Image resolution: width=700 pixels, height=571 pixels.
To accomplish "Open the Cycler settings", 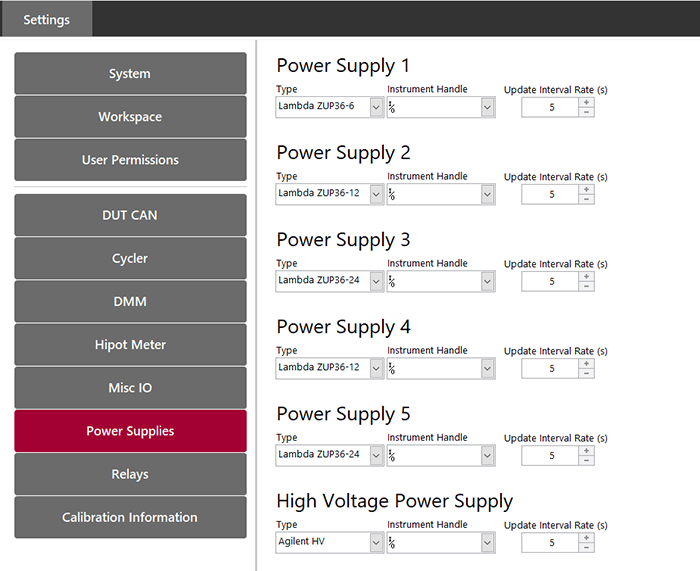I will coord(130,258).
